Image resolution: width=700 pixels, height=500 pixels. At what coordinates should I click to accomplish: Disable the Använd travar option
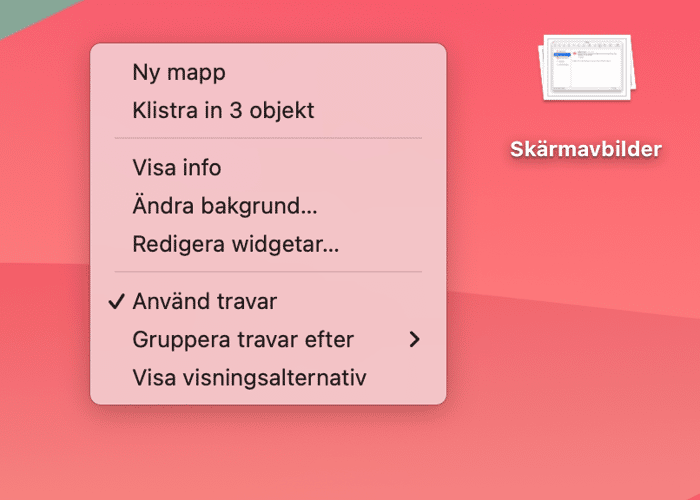(205, 301)
